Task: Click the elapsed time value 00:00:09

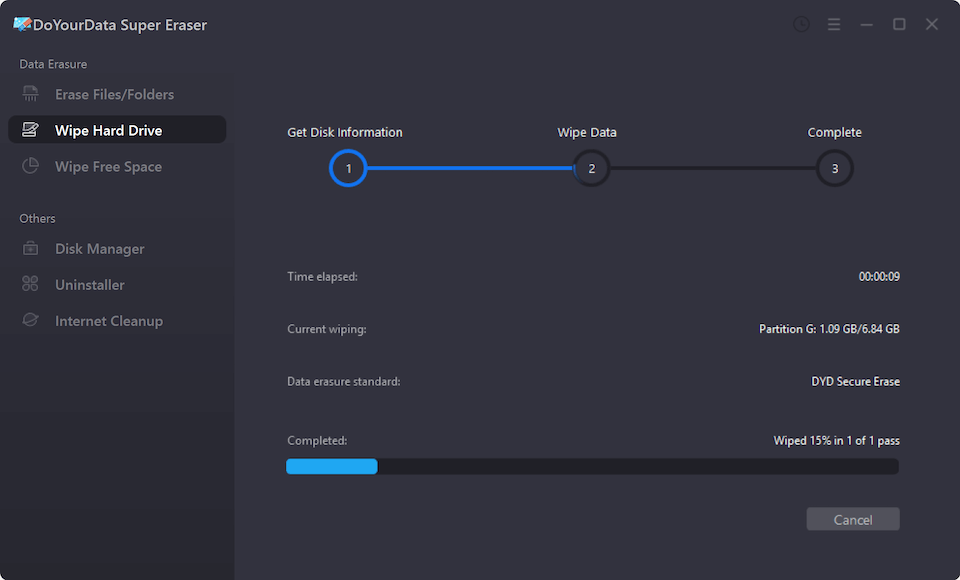Action: click(879, 276)
